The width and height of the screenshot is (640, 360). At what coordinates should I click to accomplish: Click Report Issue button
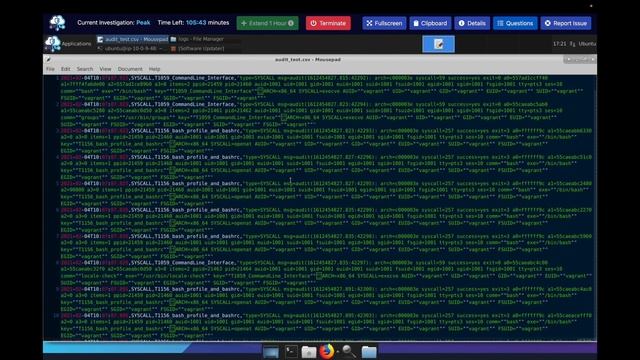pyautogui.click(x=566, y=23)
